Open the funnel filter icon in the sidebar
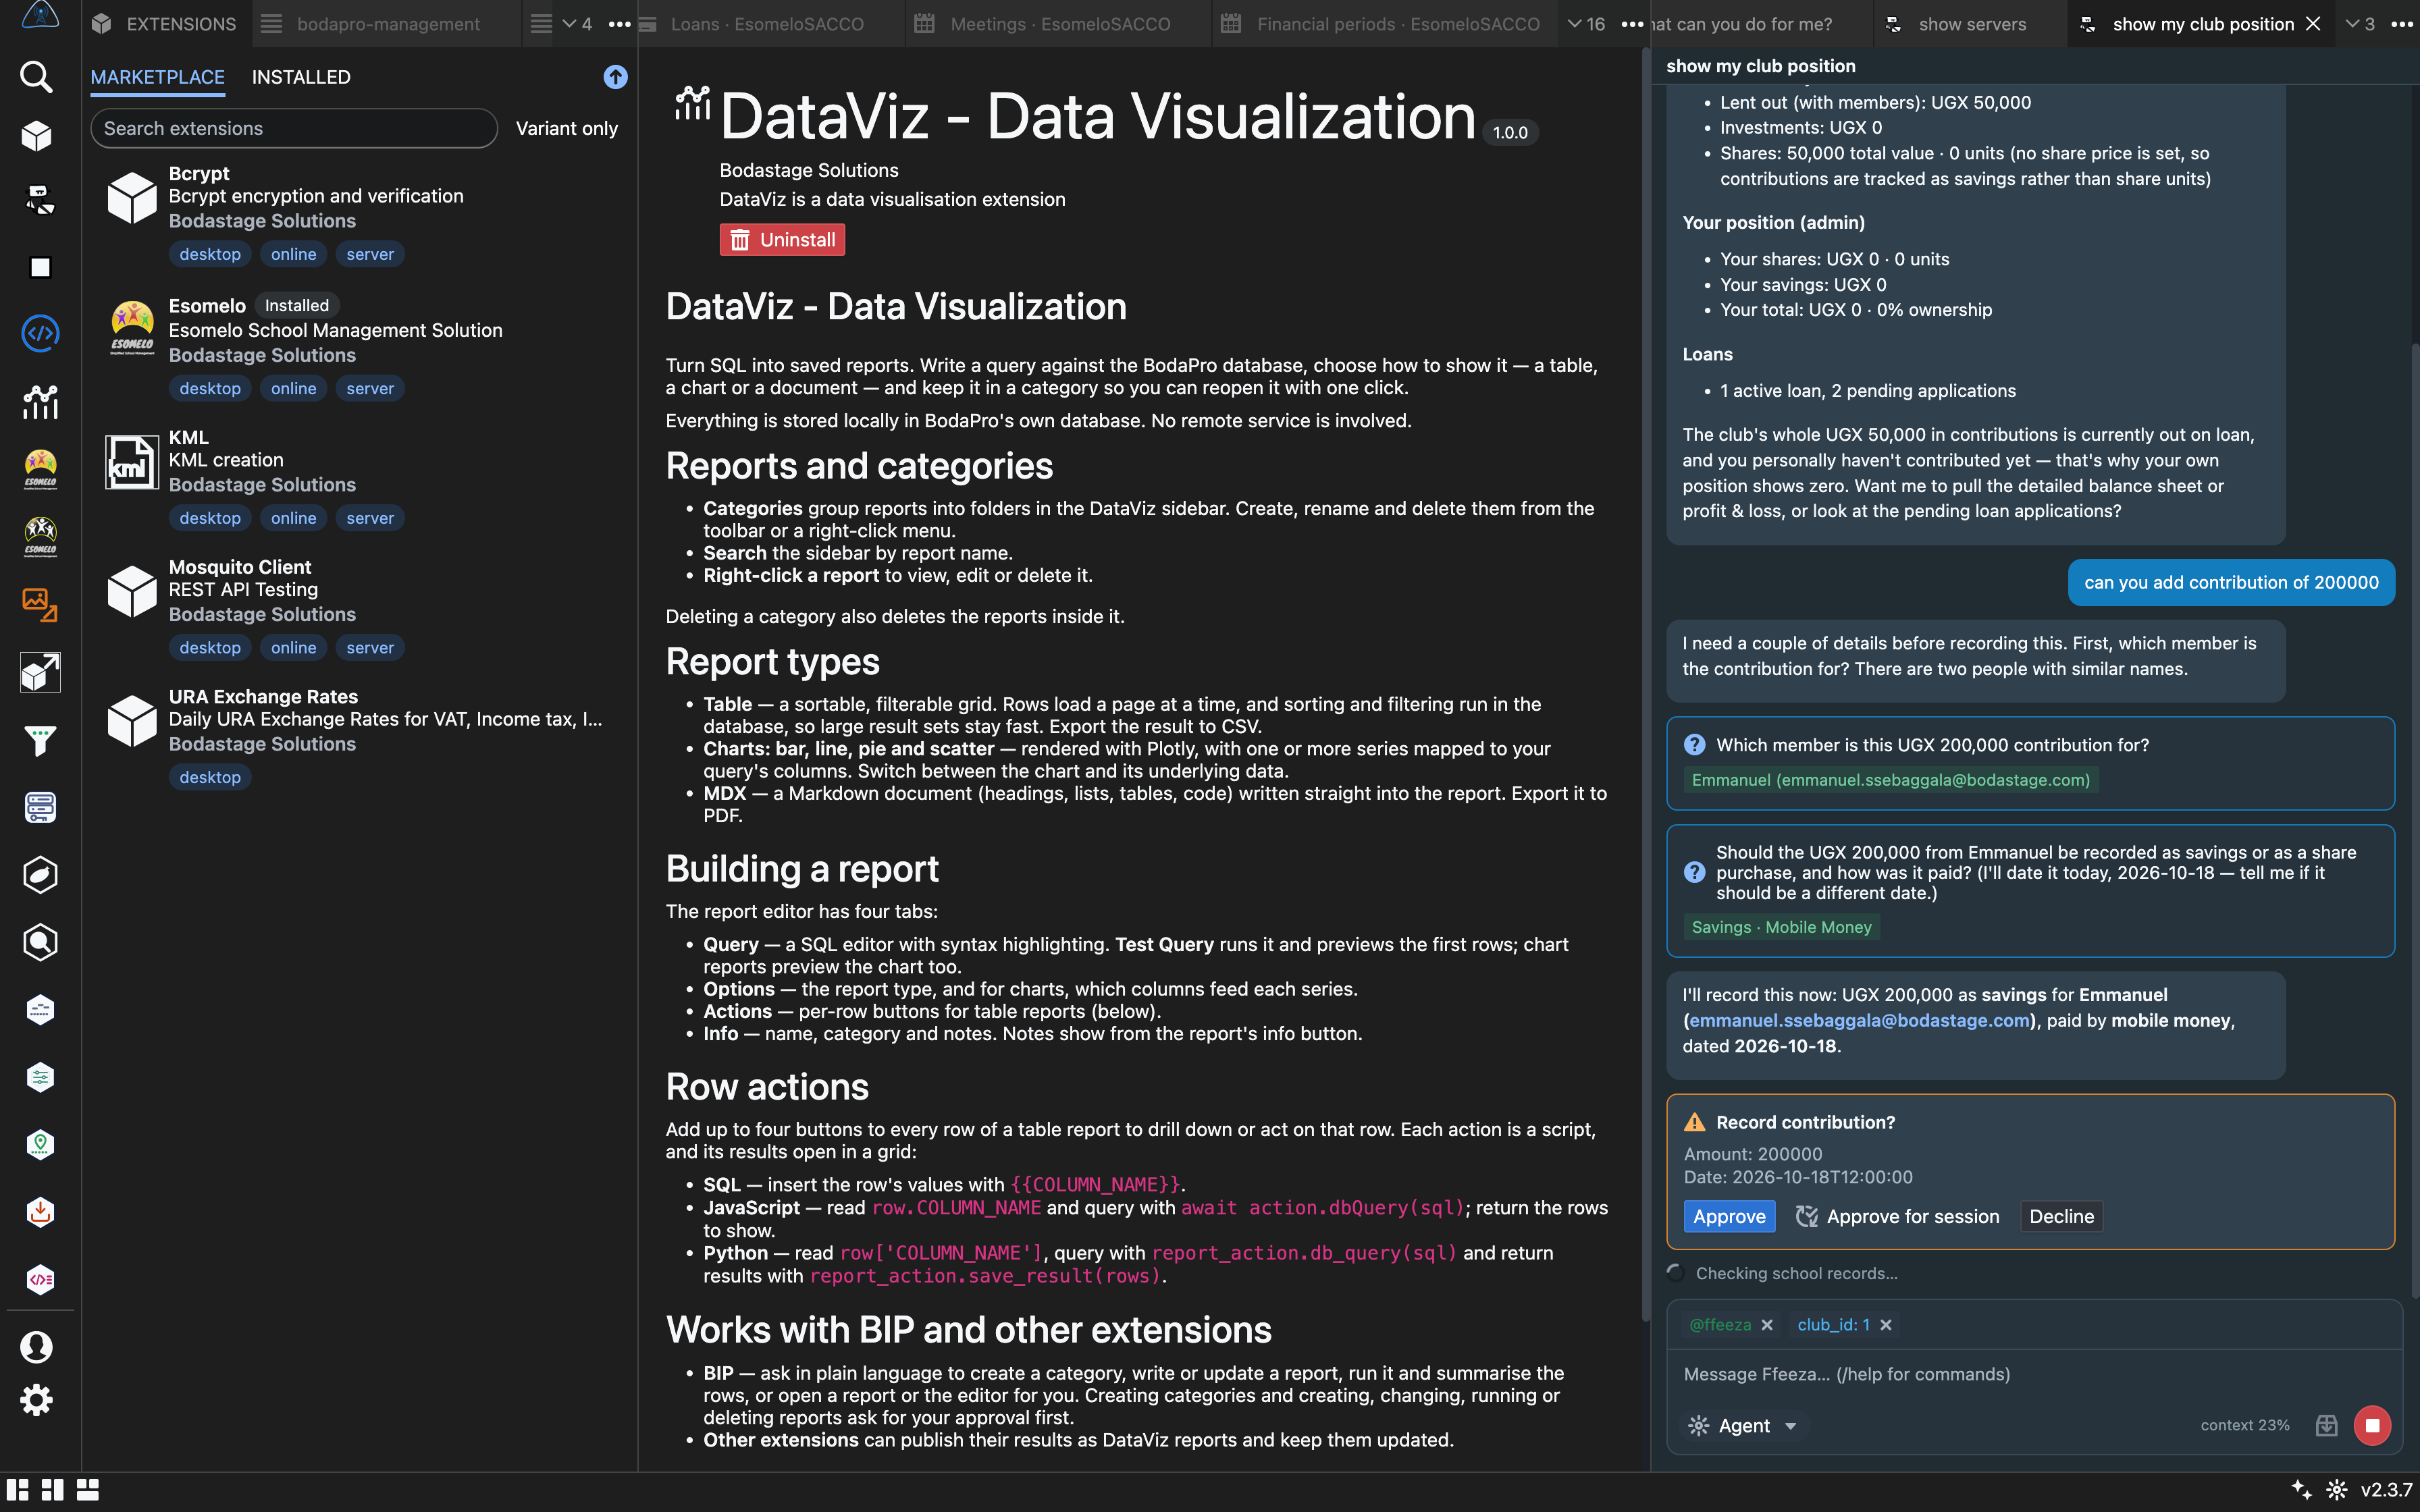The image size is (2420, 1512). point(40,741)
